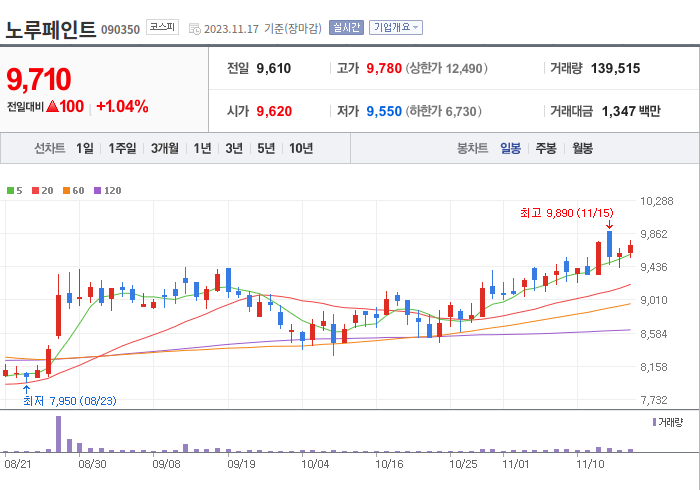Select the 1일 line chart tab
Viewport: 700px width, 490px height.
coord(84,148)
